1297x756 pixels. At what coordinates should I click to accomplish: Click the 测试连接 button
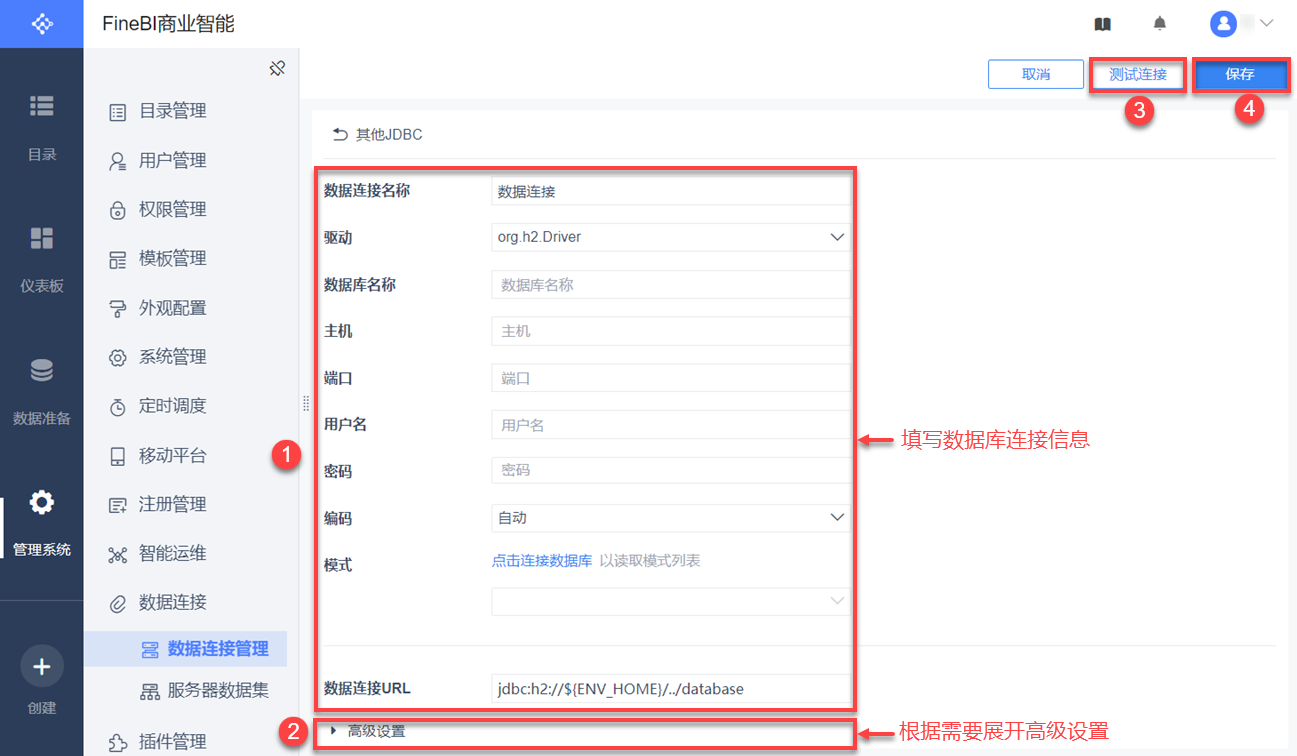(1138, 74)
